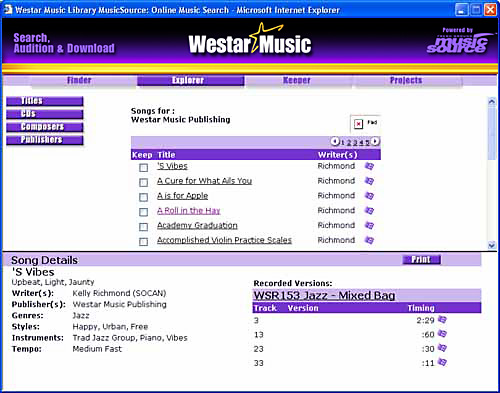500x393 pixels.
Task: Play the 2:29 version of track 3
Action: click(442, 320)
